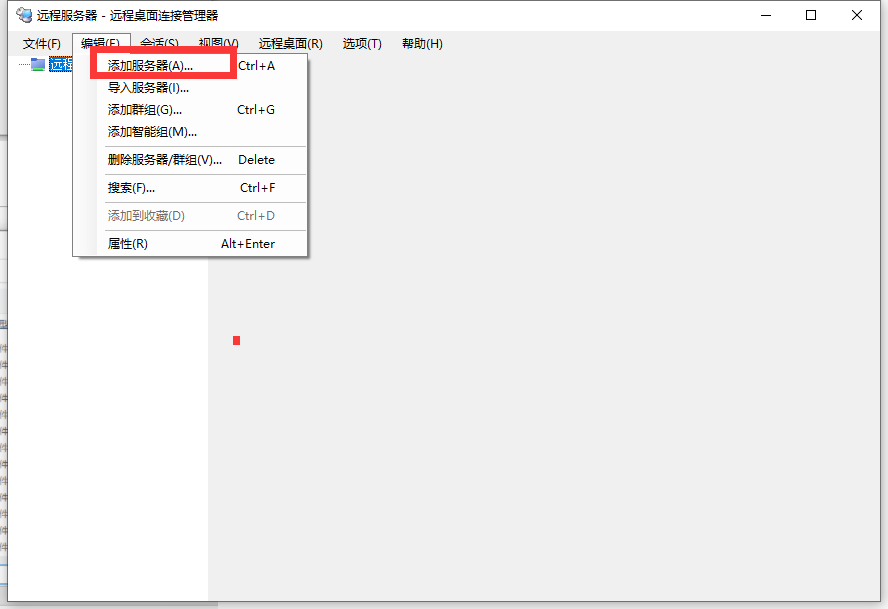
Task: Open the 远程桌面(R) menu
Action: tap(290, 43)
